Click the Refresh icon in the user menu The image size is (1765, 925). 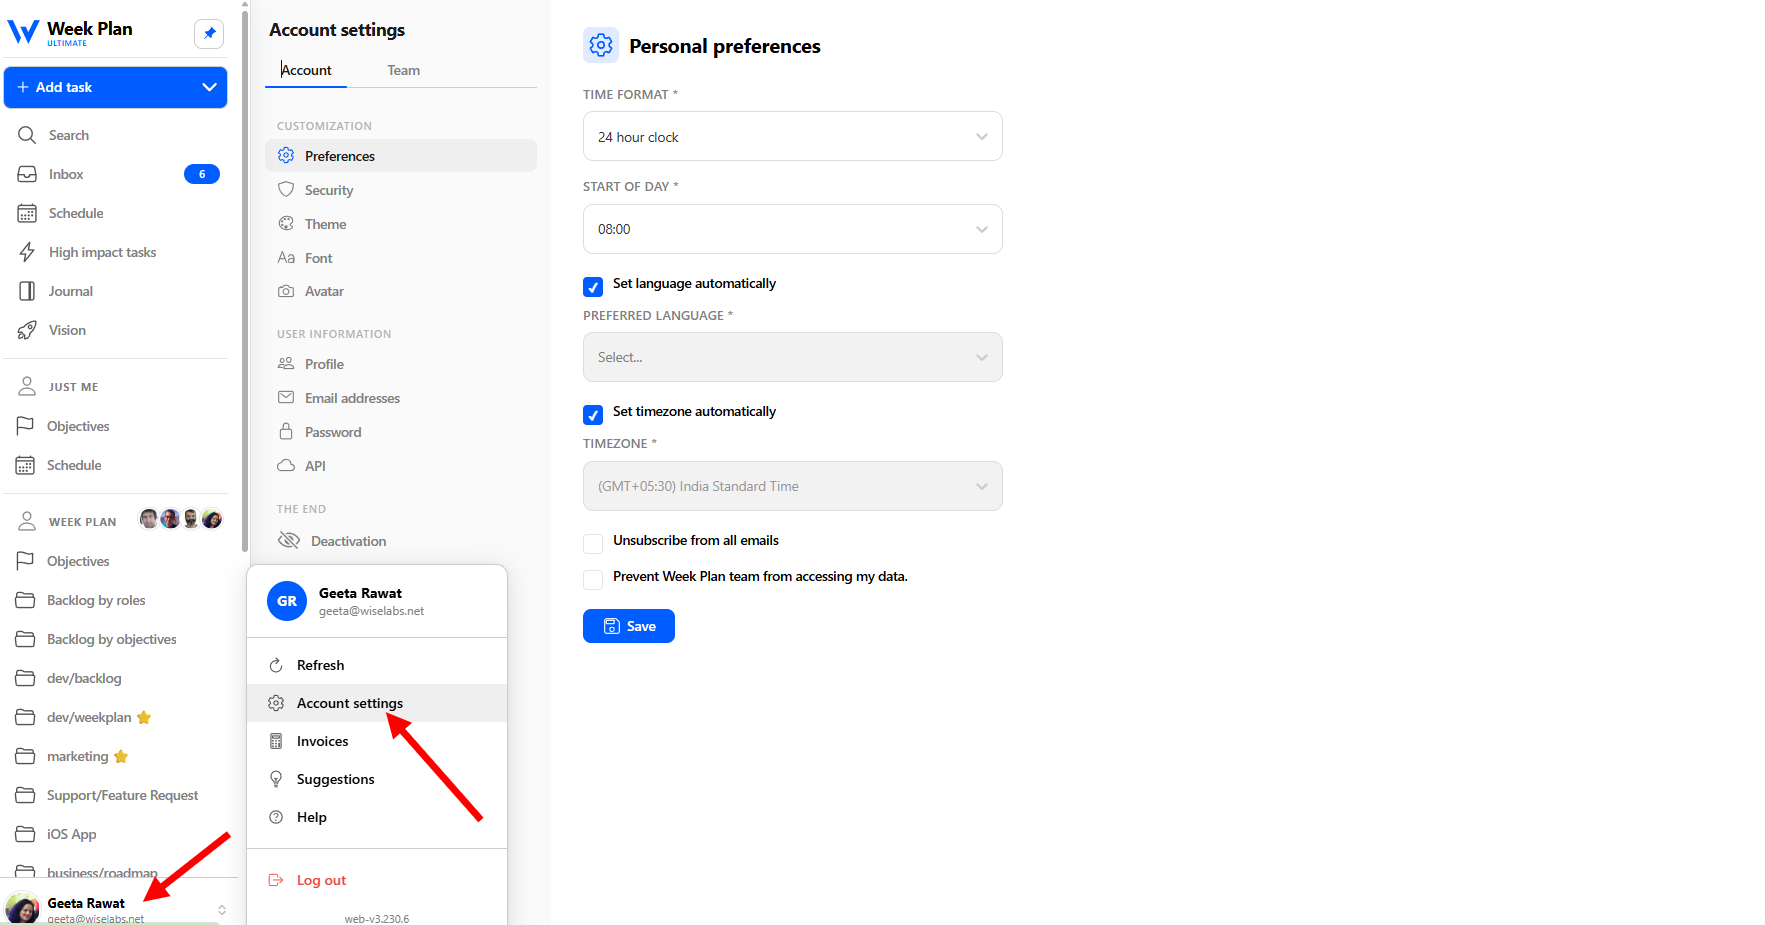click(x=276, y=665)
